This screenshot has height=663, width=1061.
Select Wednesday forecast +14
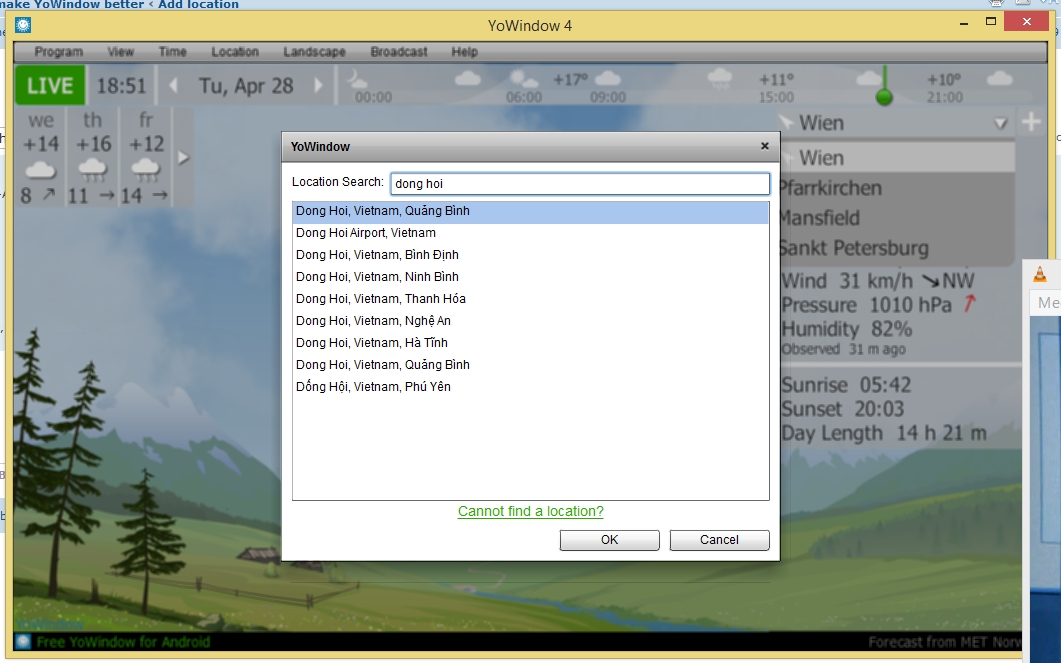point(41,157)
